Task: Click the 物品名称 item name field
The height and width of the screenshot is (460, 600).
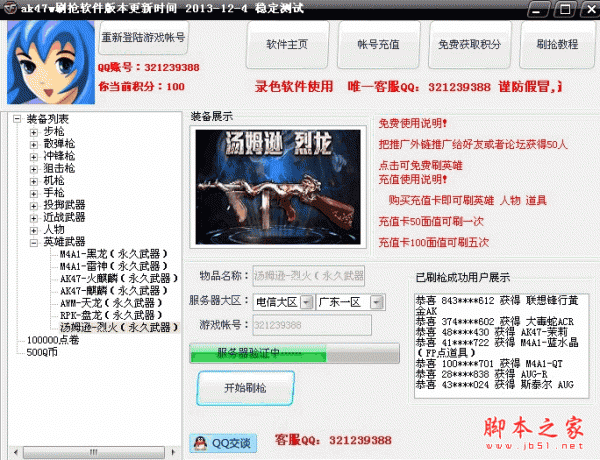Action: point(308,276)
